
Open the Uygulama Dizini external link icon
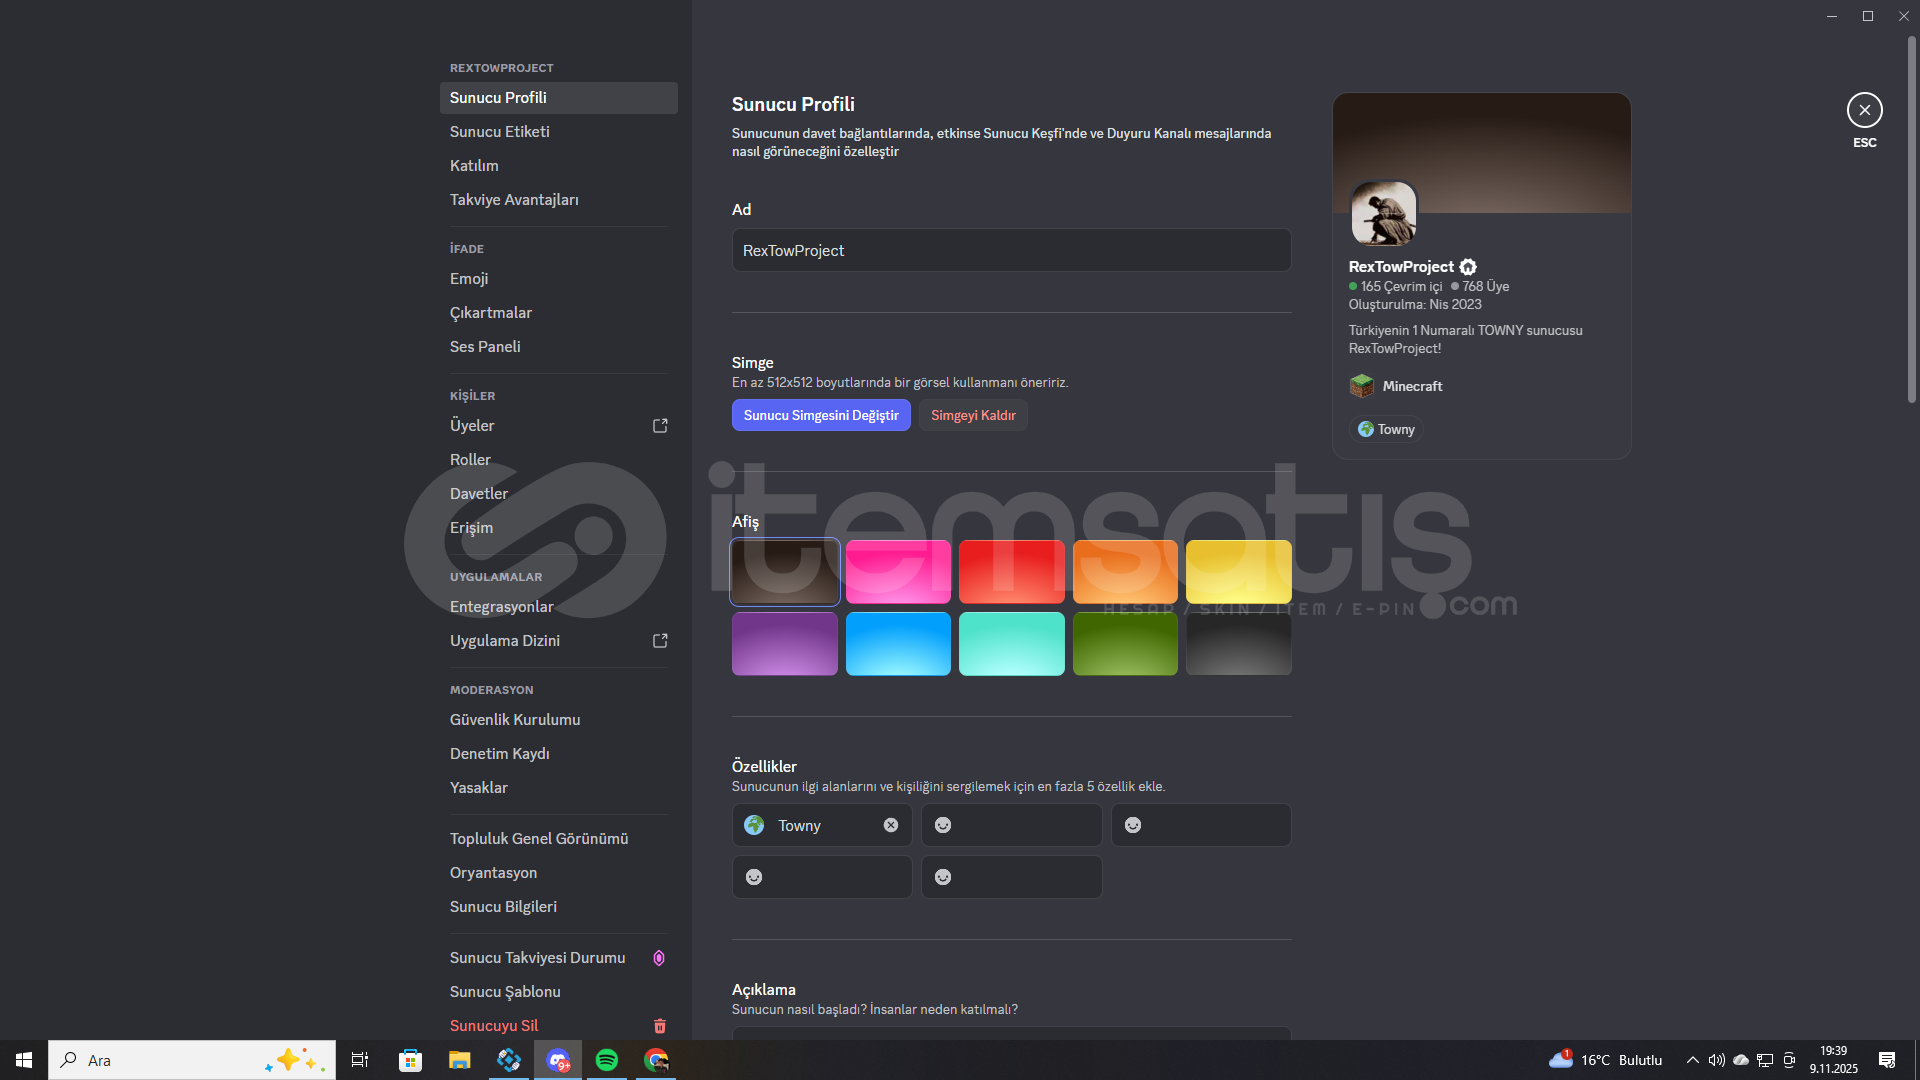[x=660, y=641]
